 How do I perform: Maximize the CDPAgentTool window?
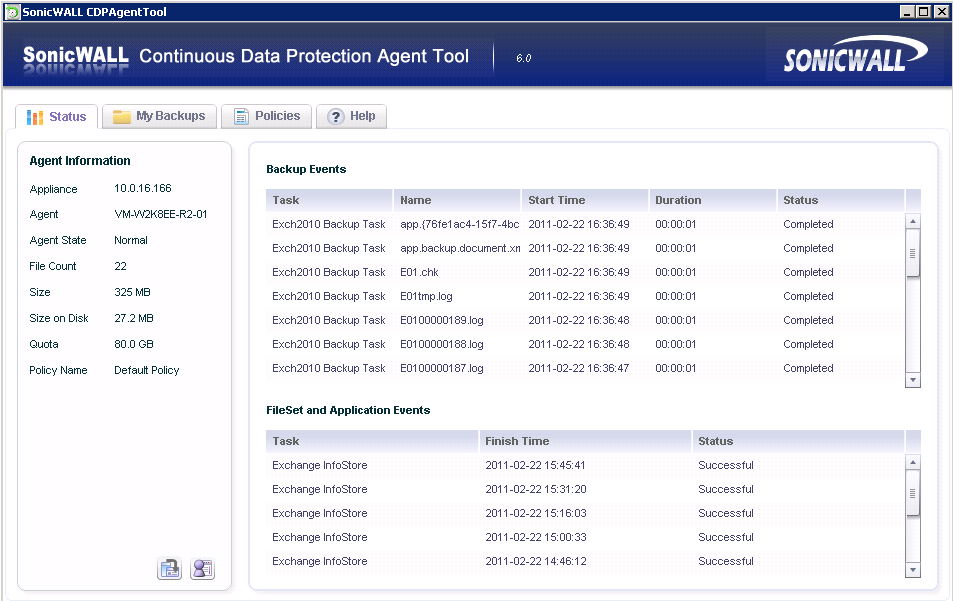click(923, 12)
